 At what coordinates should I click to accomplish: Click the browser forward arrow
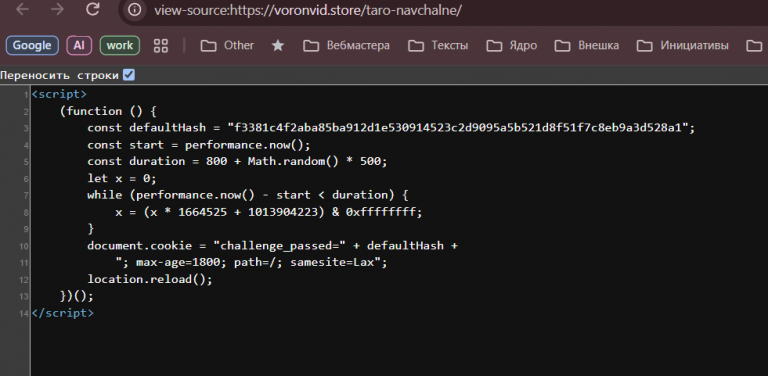pos(57,9)
